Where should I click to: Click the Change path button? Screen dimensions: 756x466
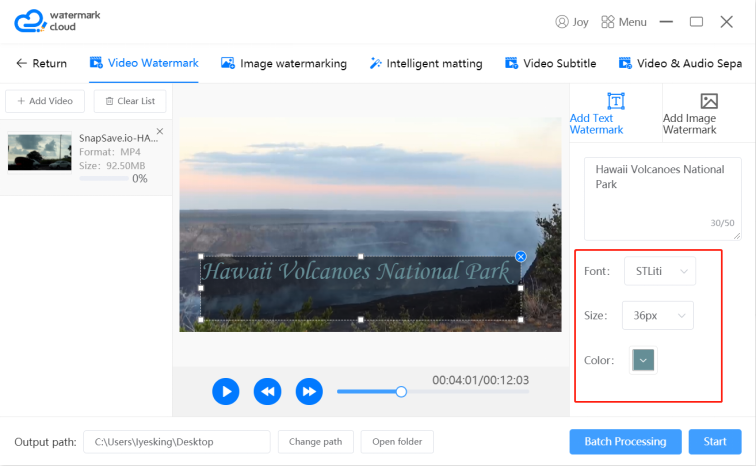coord(316,442)
